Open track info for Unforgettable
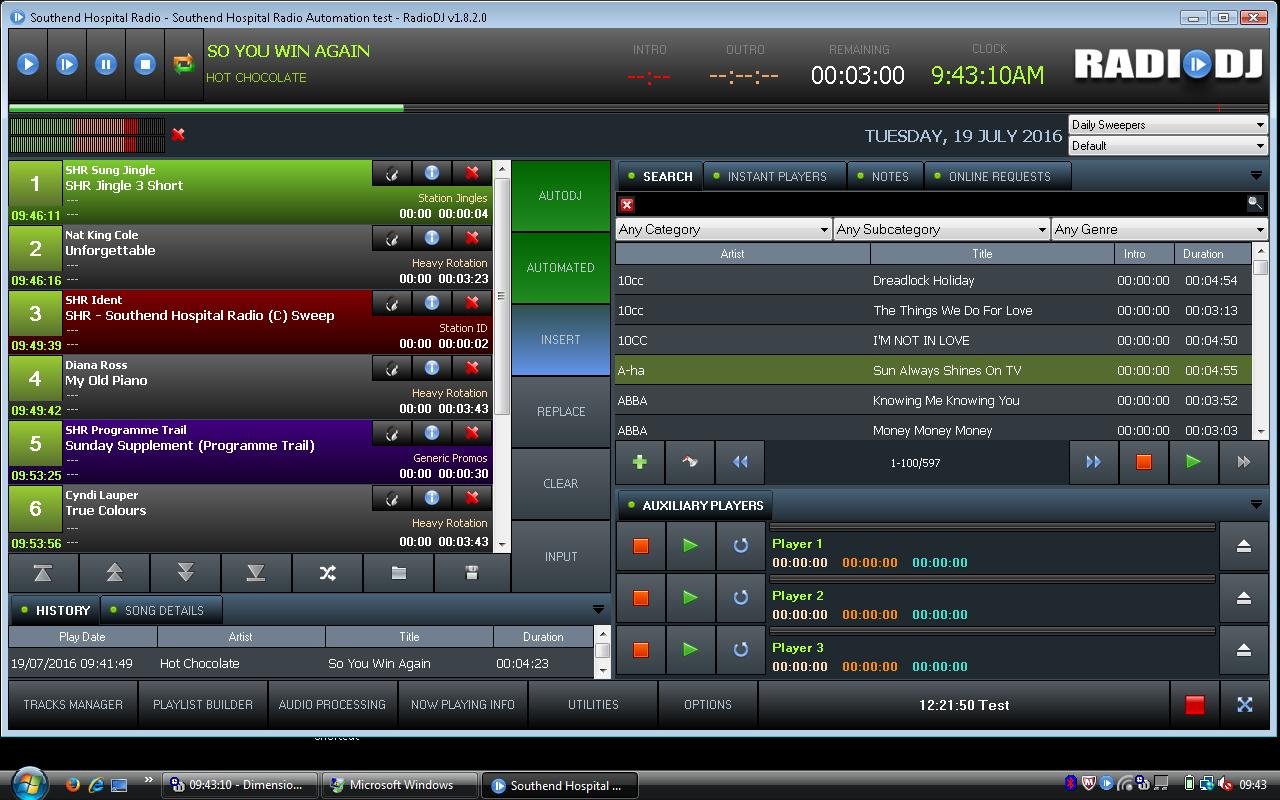 [x=432, y=238]
